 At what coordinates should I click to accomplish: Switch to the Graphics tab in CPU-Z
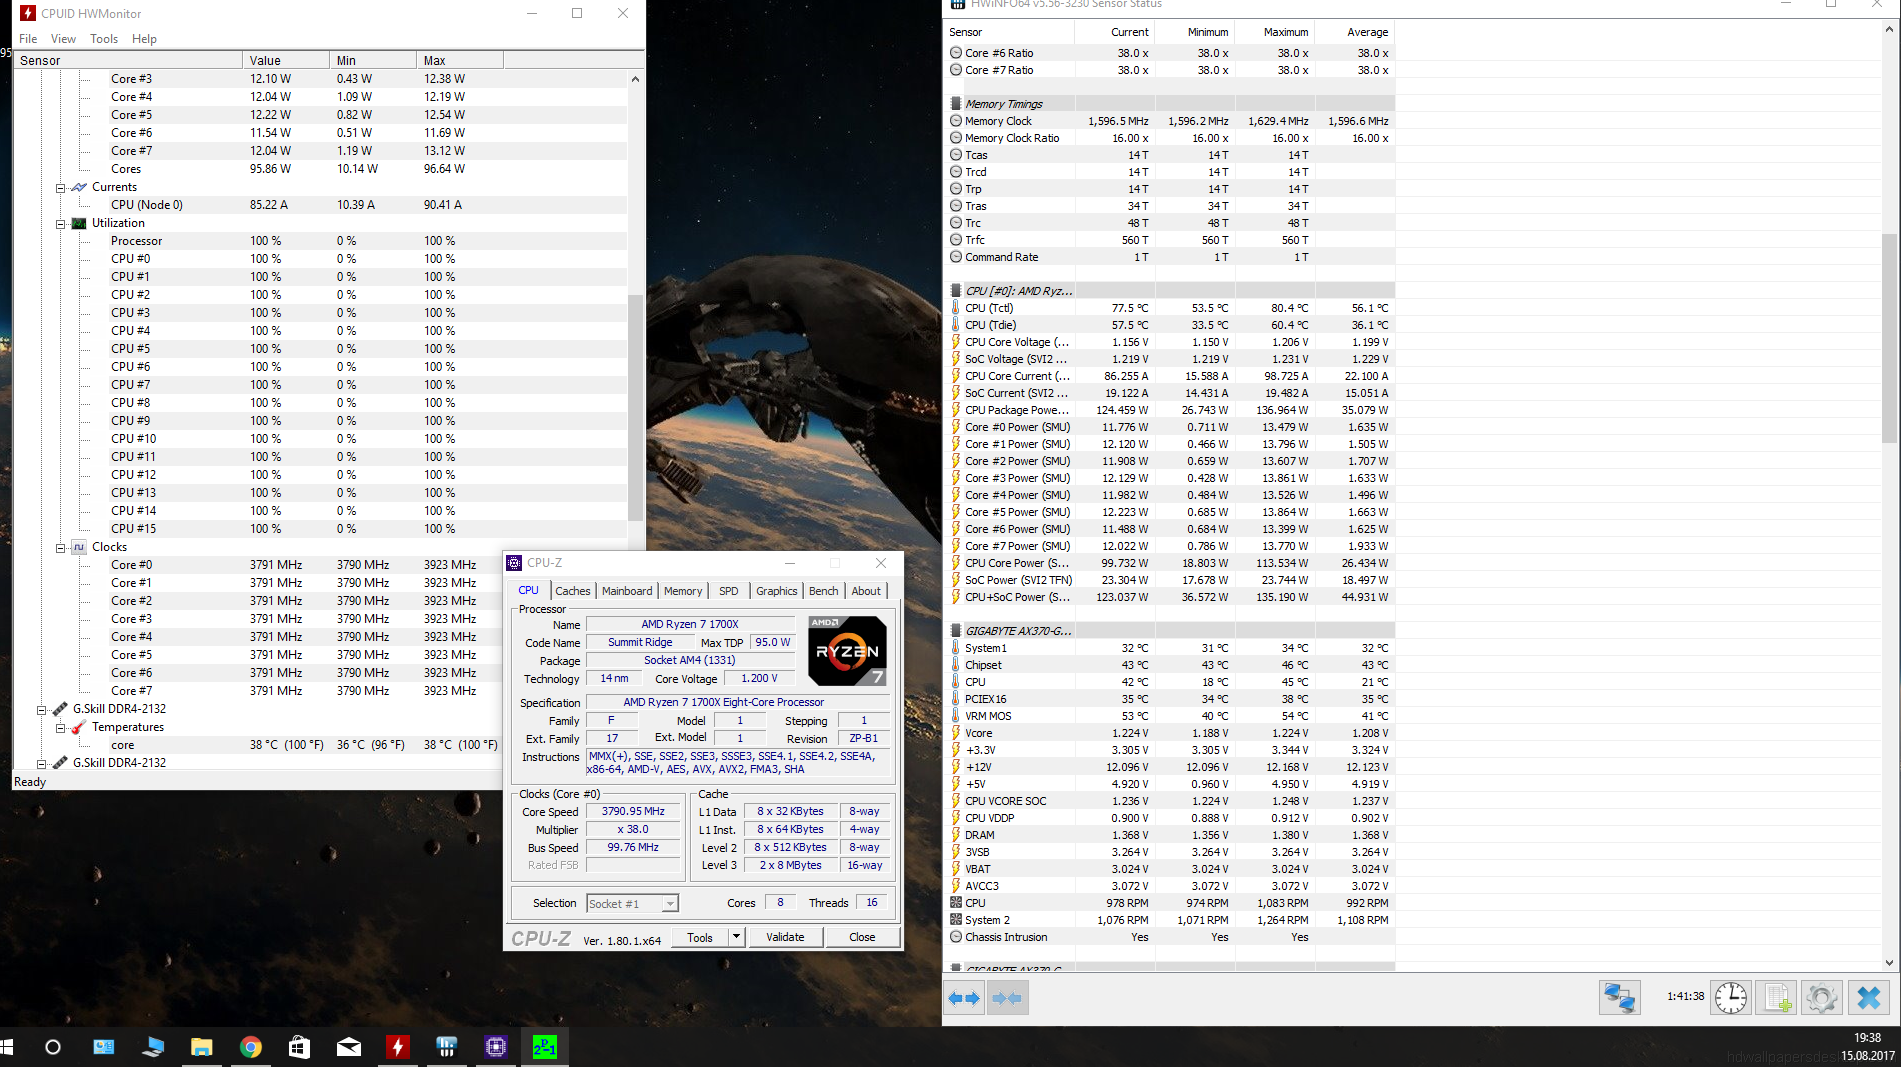tap(777, 591)
